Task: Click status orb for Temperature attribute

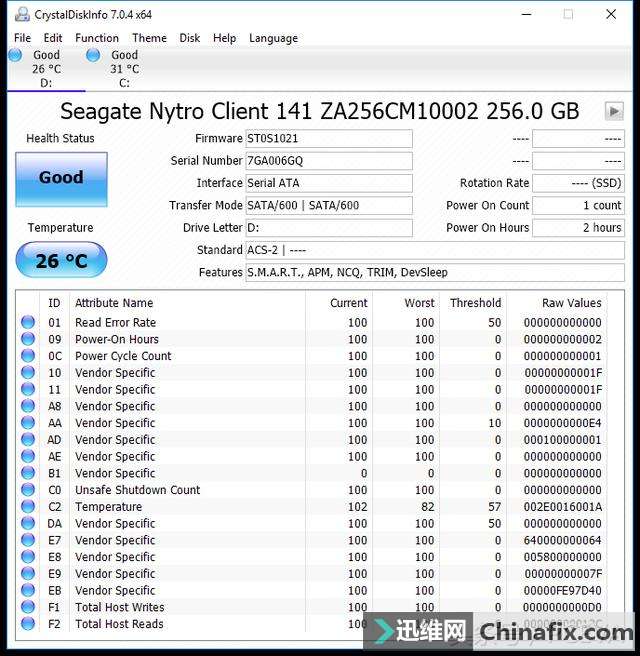Action: (28, 506)
